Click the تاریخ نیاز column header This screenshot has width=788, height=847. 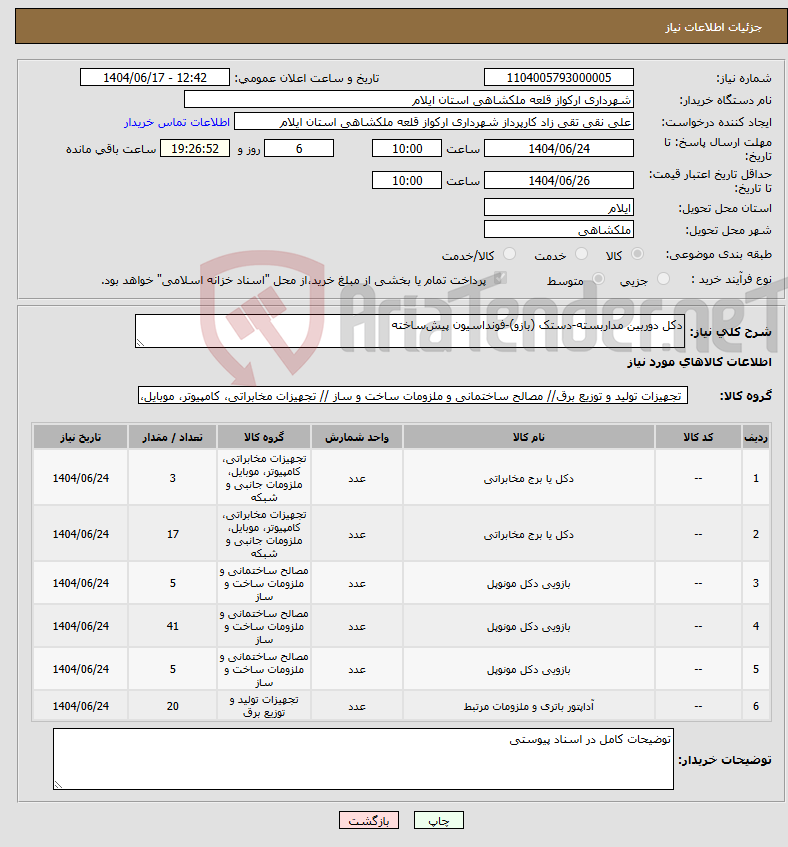point(80,437)
